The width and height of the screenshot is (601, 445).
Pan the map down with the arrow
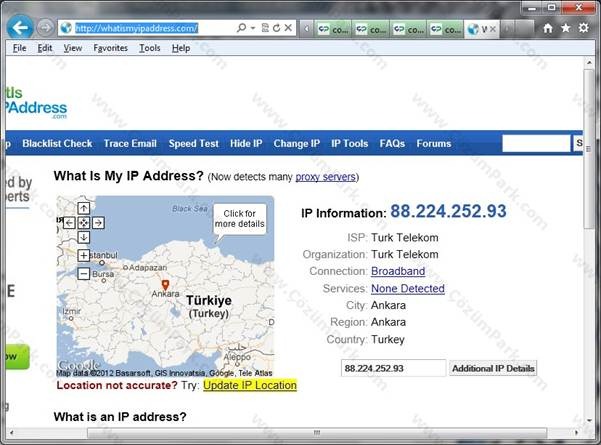coord(84,237)
